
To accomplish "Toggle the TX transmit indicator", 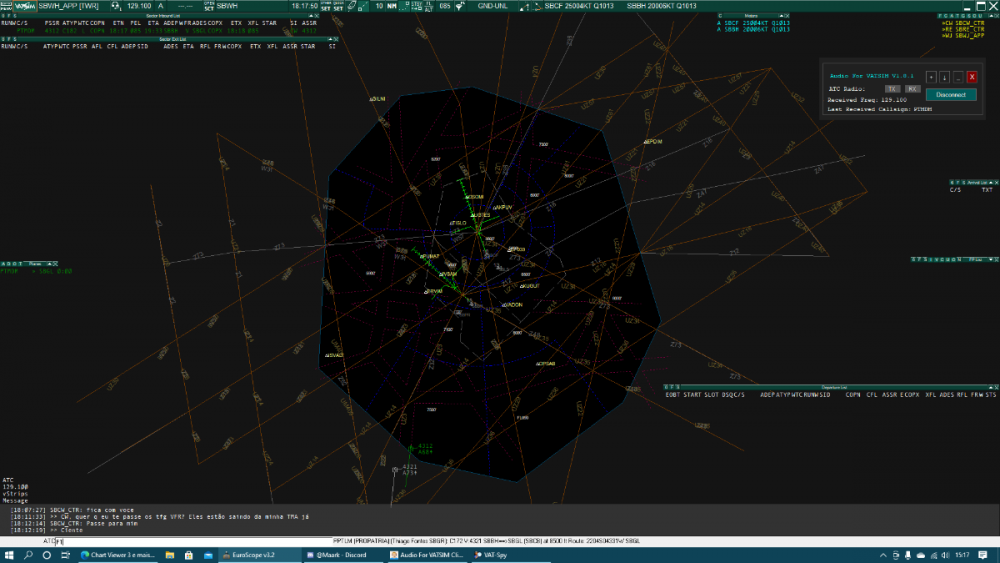I will 893,89.
